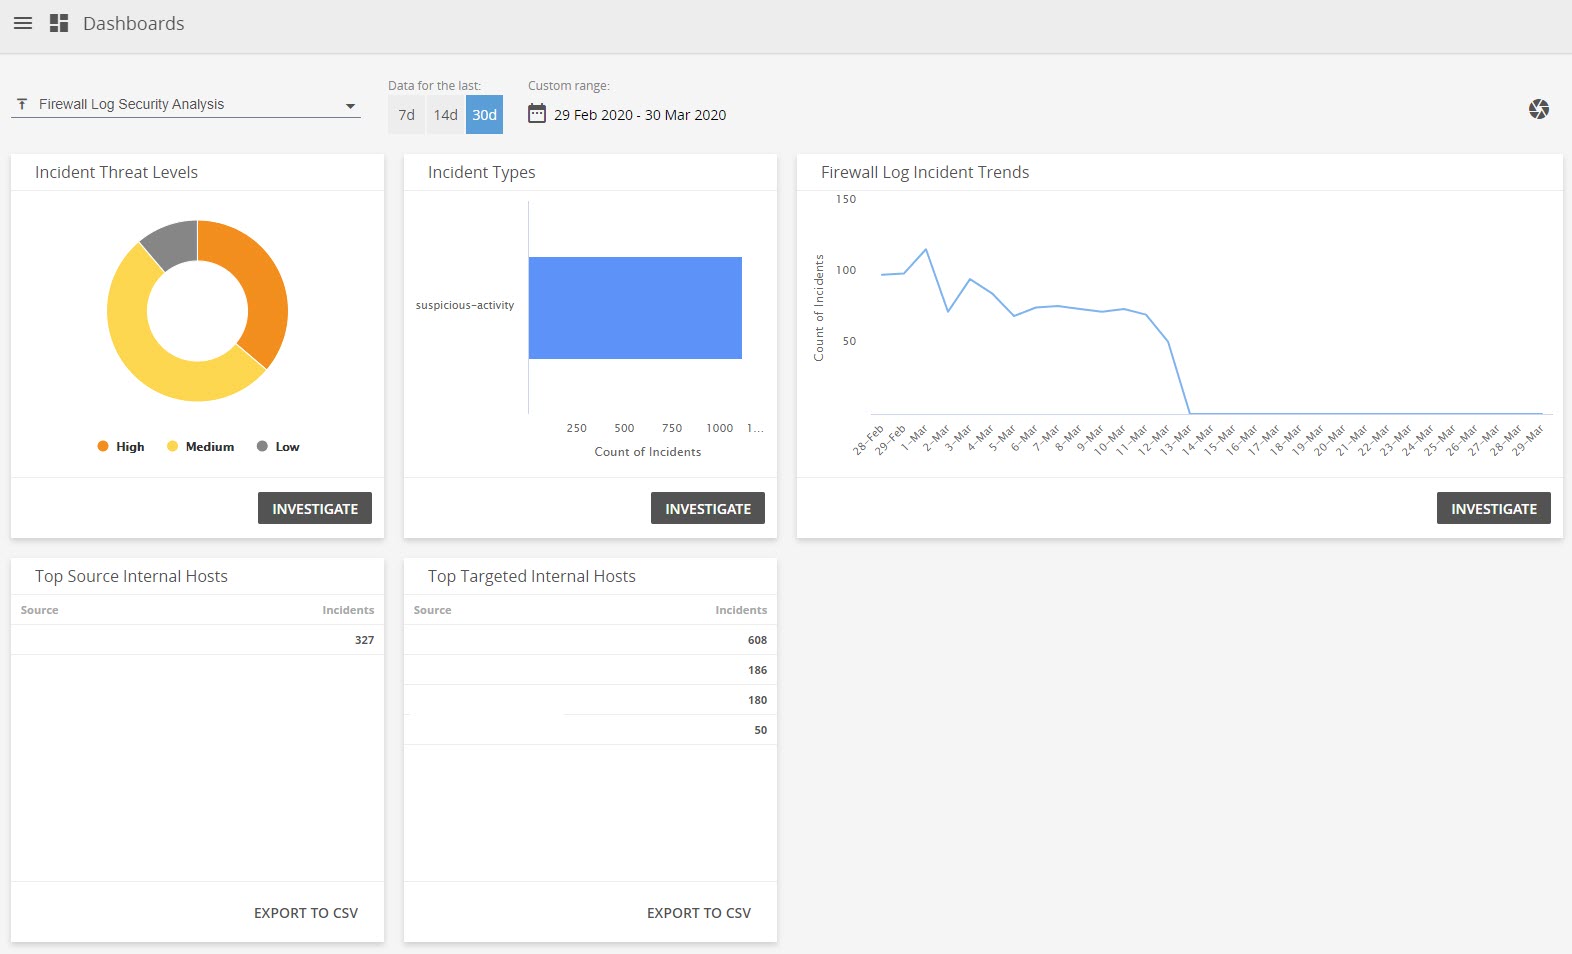Click the snapshot aperture icon

click(1539, 109)
